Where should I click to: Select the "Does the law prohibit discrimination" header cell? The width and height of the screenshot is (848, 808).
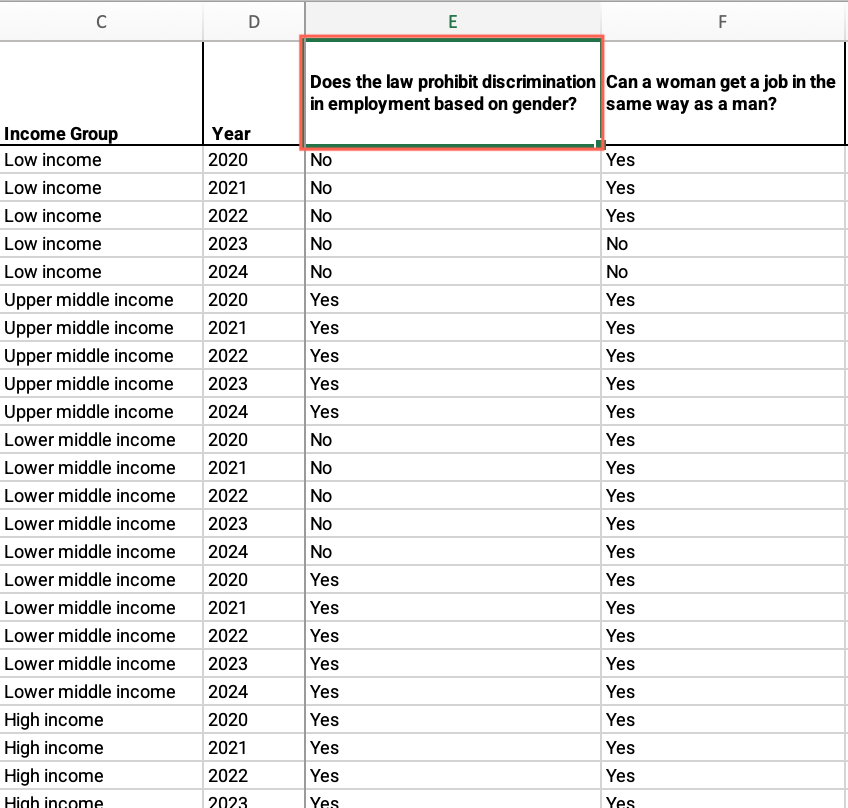tap(453, 93)
